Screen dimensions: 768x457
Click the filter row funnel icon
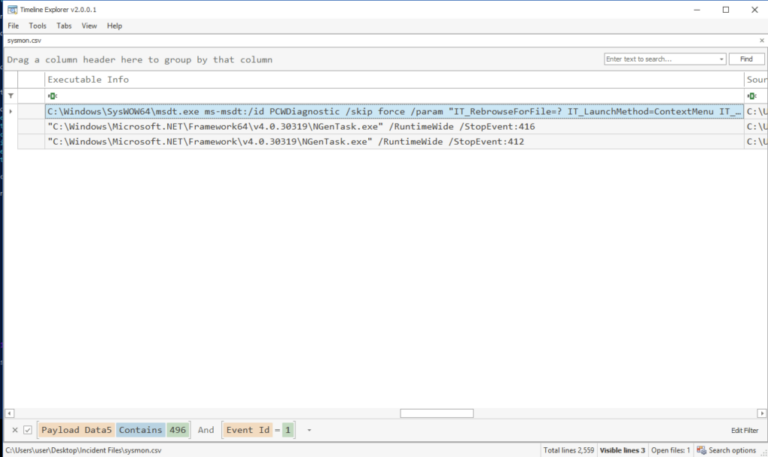click(11, 96)
